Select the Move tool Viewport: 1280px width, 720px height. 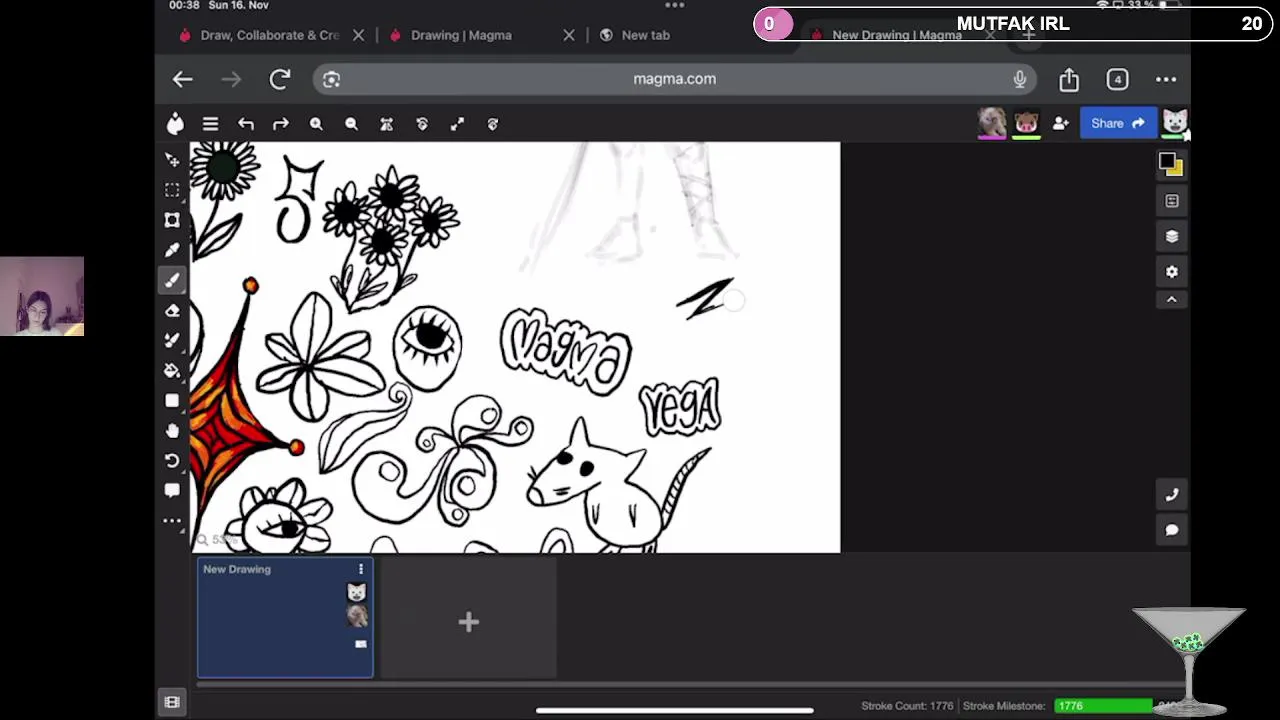172,160
